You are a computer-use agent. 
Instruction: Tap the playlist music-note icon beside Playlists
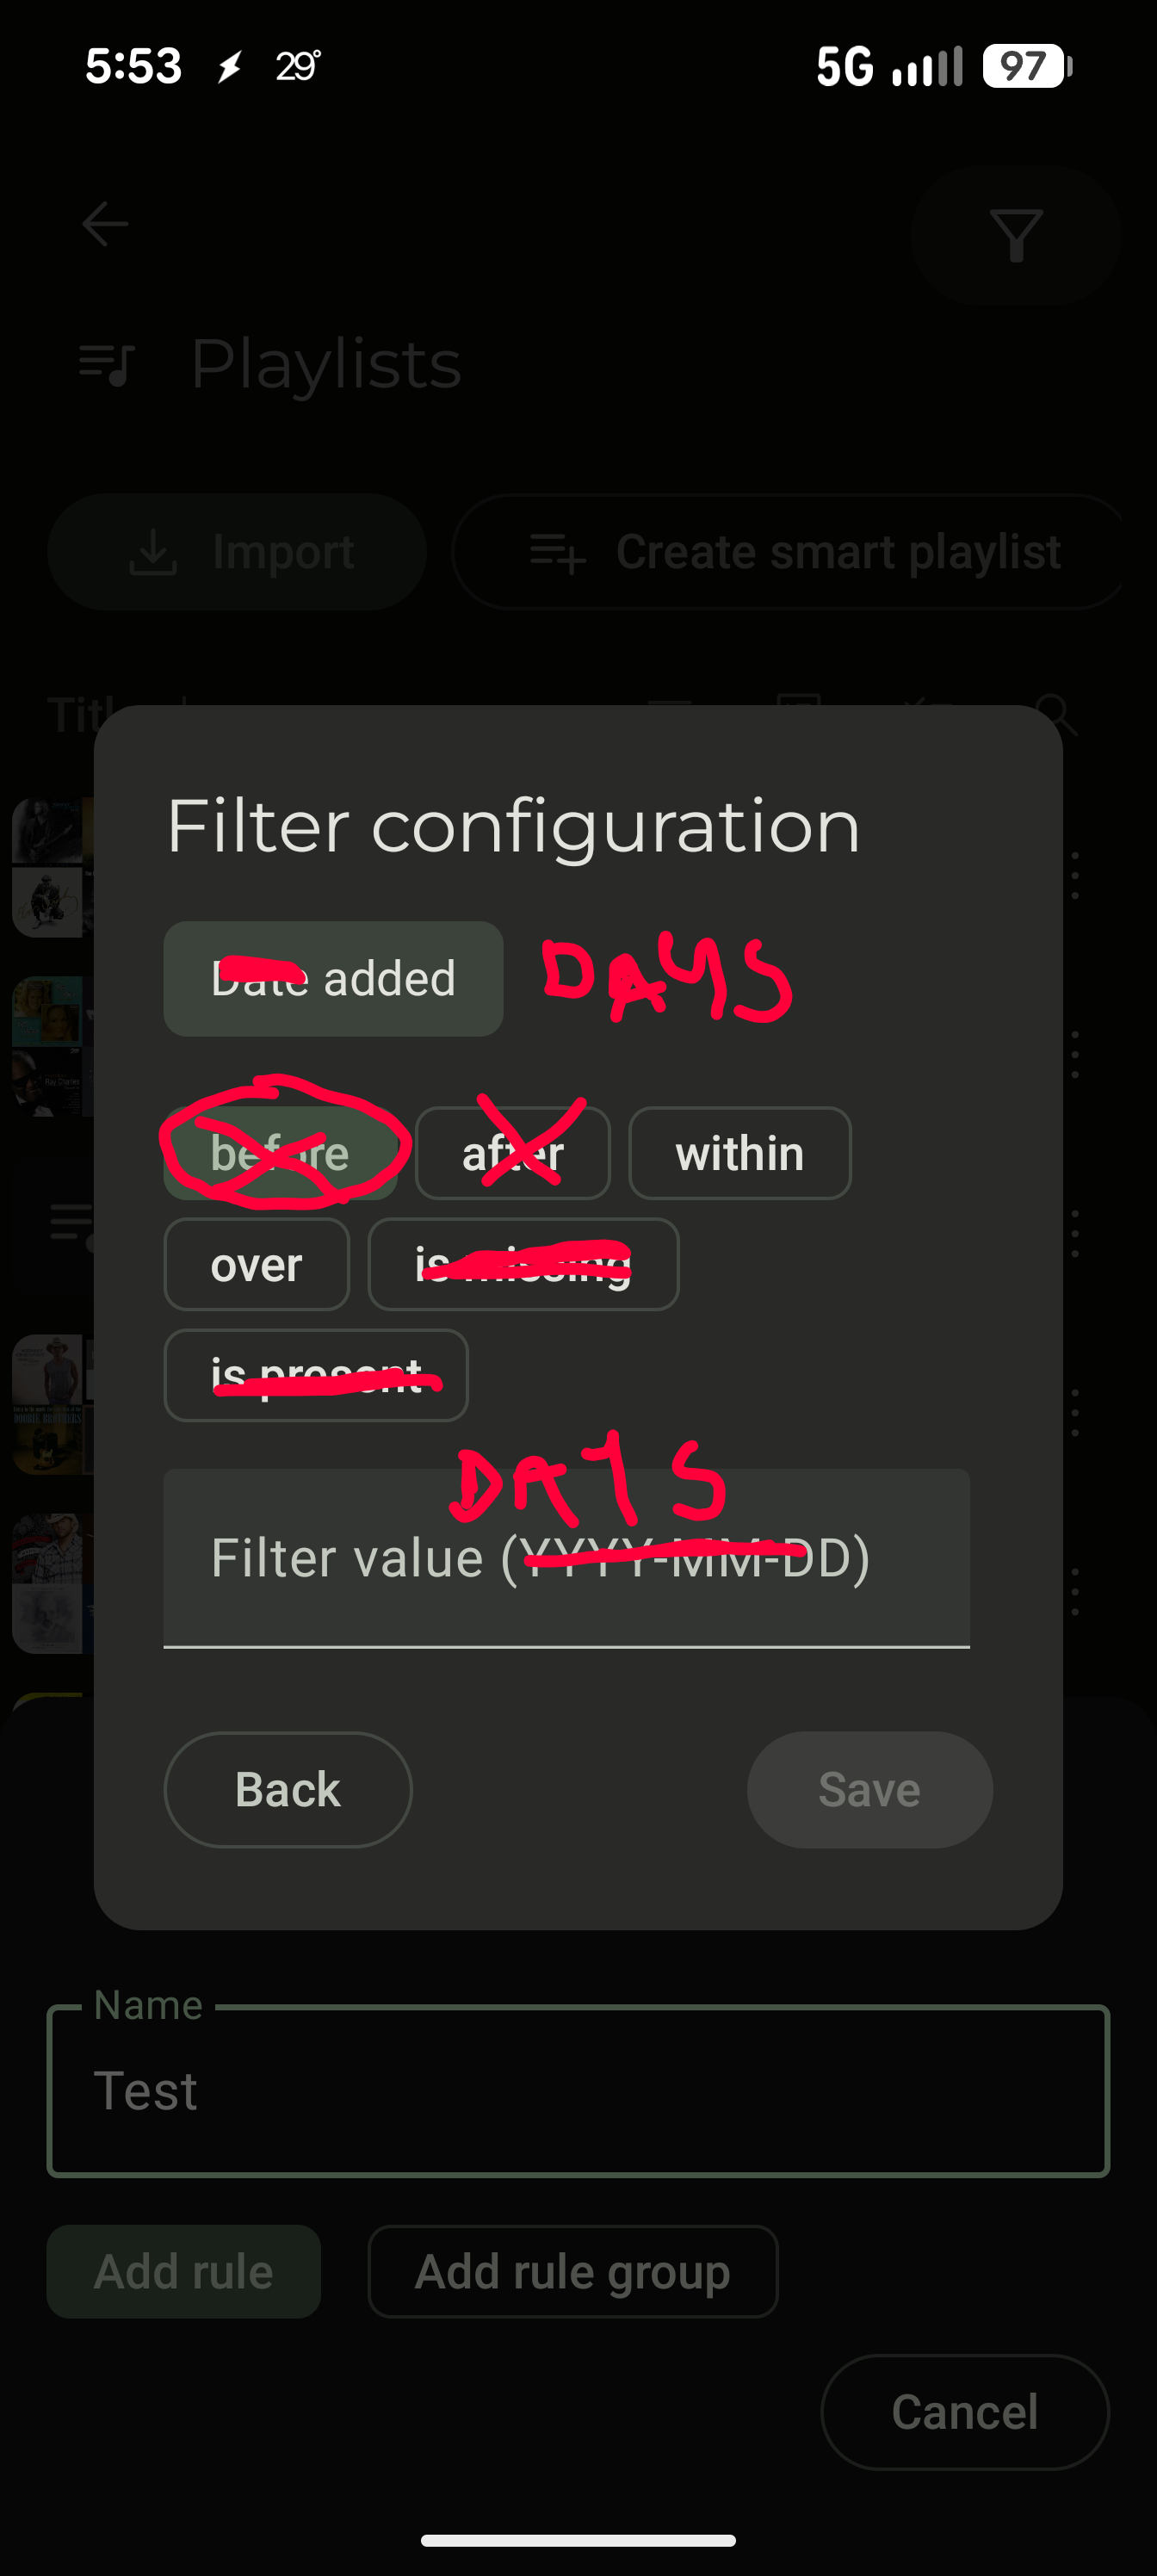pyautogui.click(x=106, y=363)
